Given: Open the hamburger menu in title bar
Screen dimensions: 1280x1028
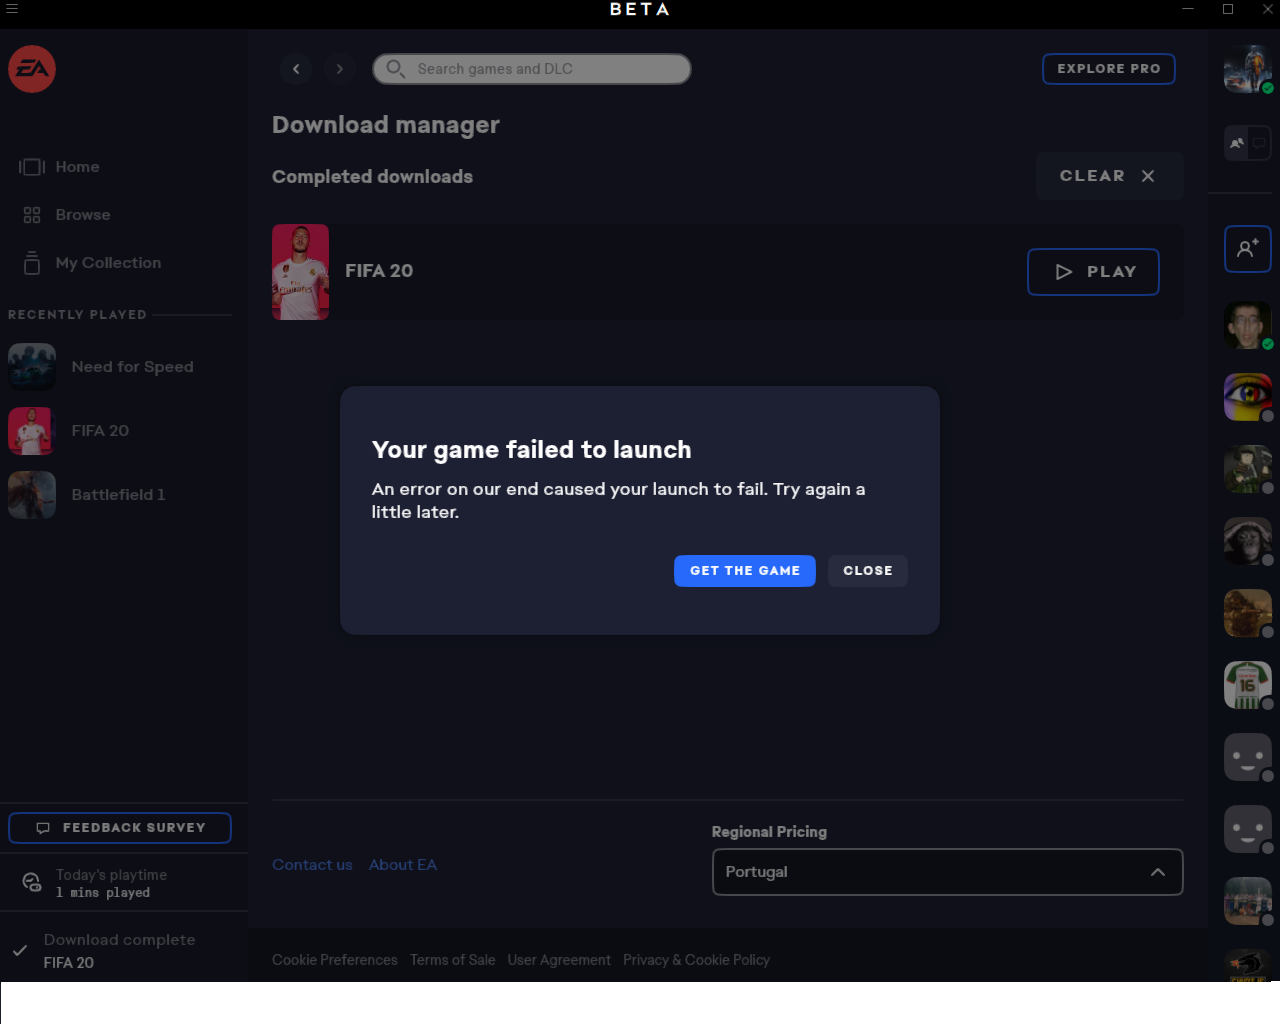Looking at the screenshot, I should pos(12,9).
